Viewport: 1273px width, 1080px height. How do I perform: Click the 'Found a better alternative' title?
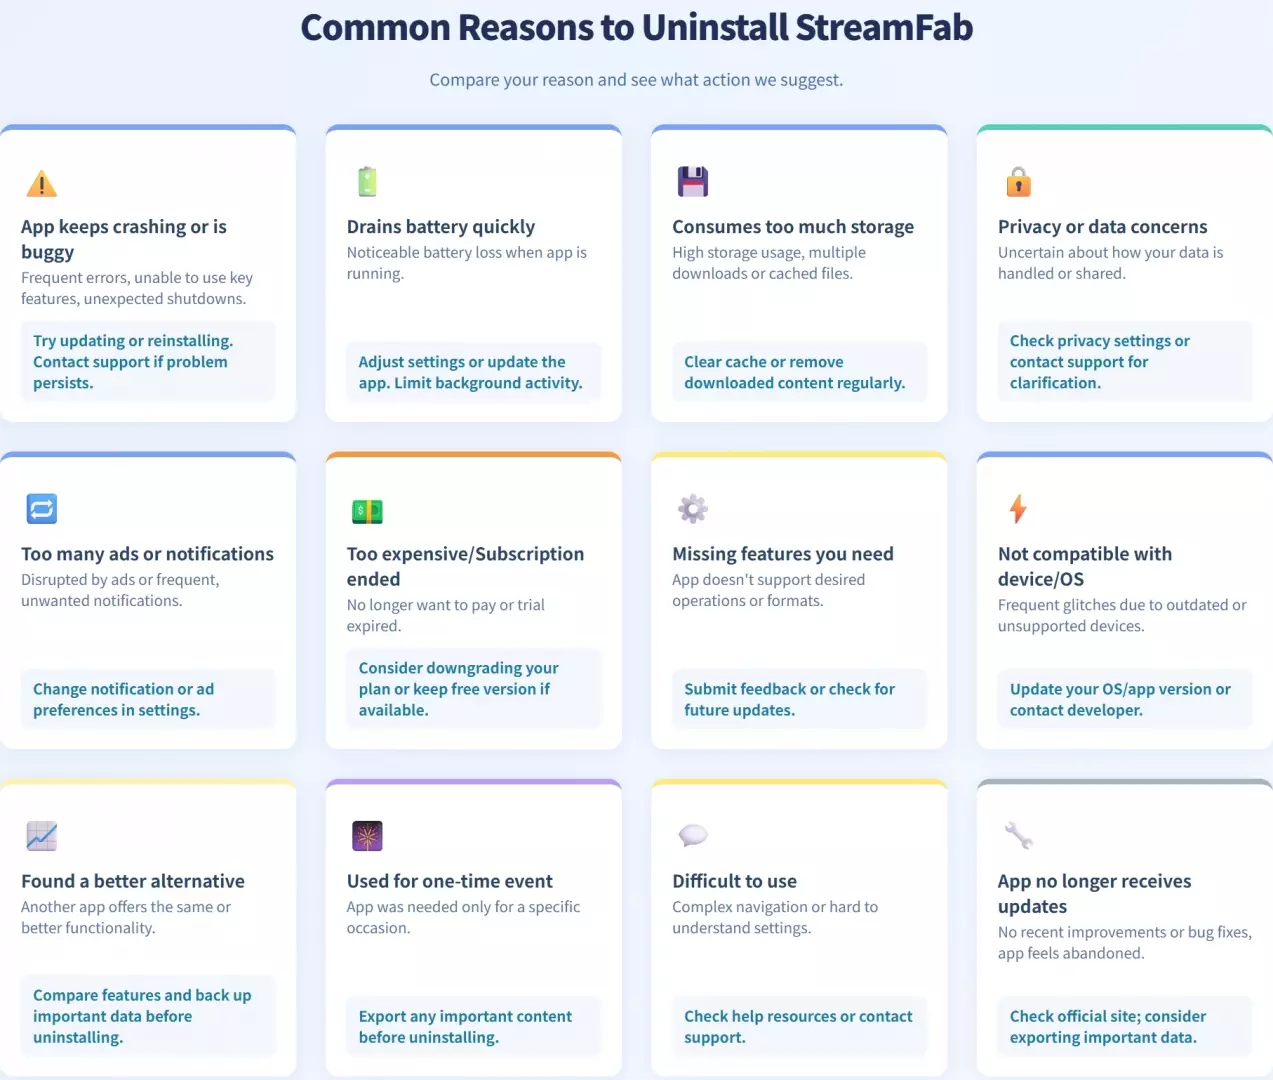[133, 881]
